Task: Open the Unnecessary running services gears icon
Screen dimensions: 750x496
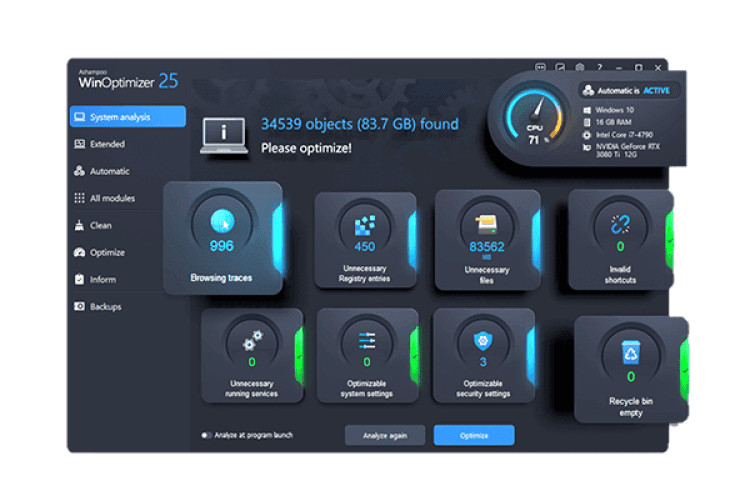Action: 252,340
